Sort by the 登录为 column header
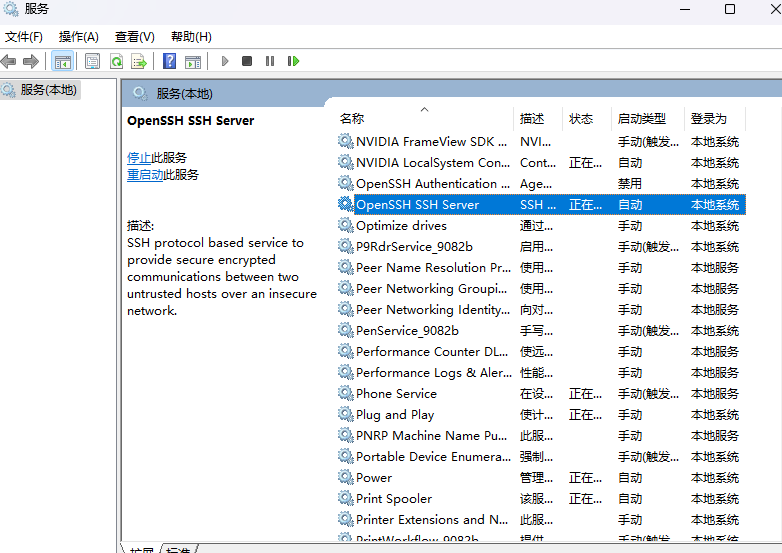Image resolution: width=782 pixels, height=553 pixels. 714,119
